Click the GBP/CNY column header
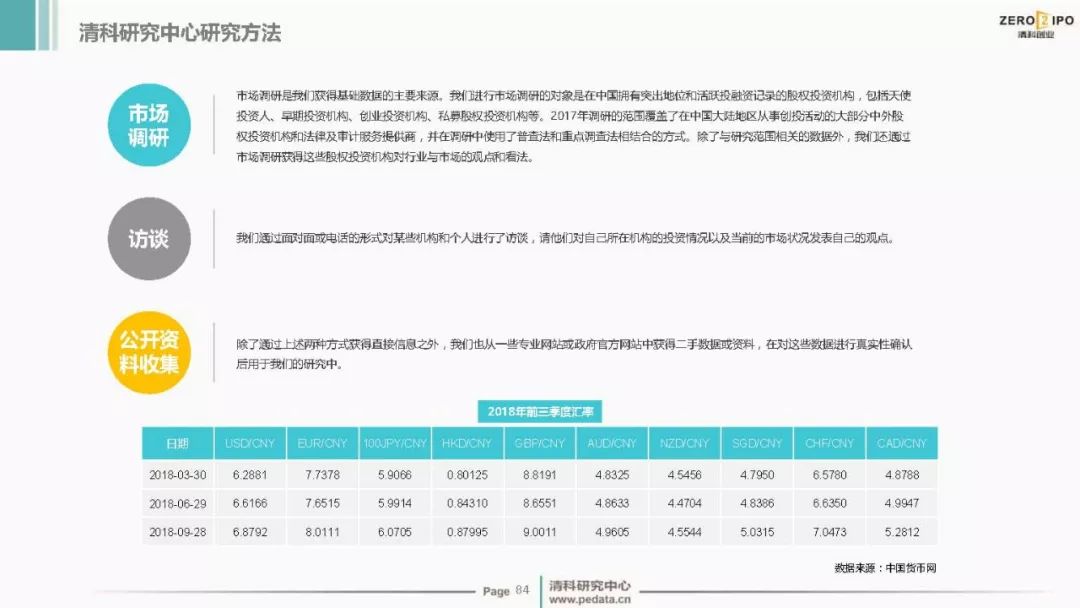The width and height of the screenshot is (1080, 608). [540, 443]
